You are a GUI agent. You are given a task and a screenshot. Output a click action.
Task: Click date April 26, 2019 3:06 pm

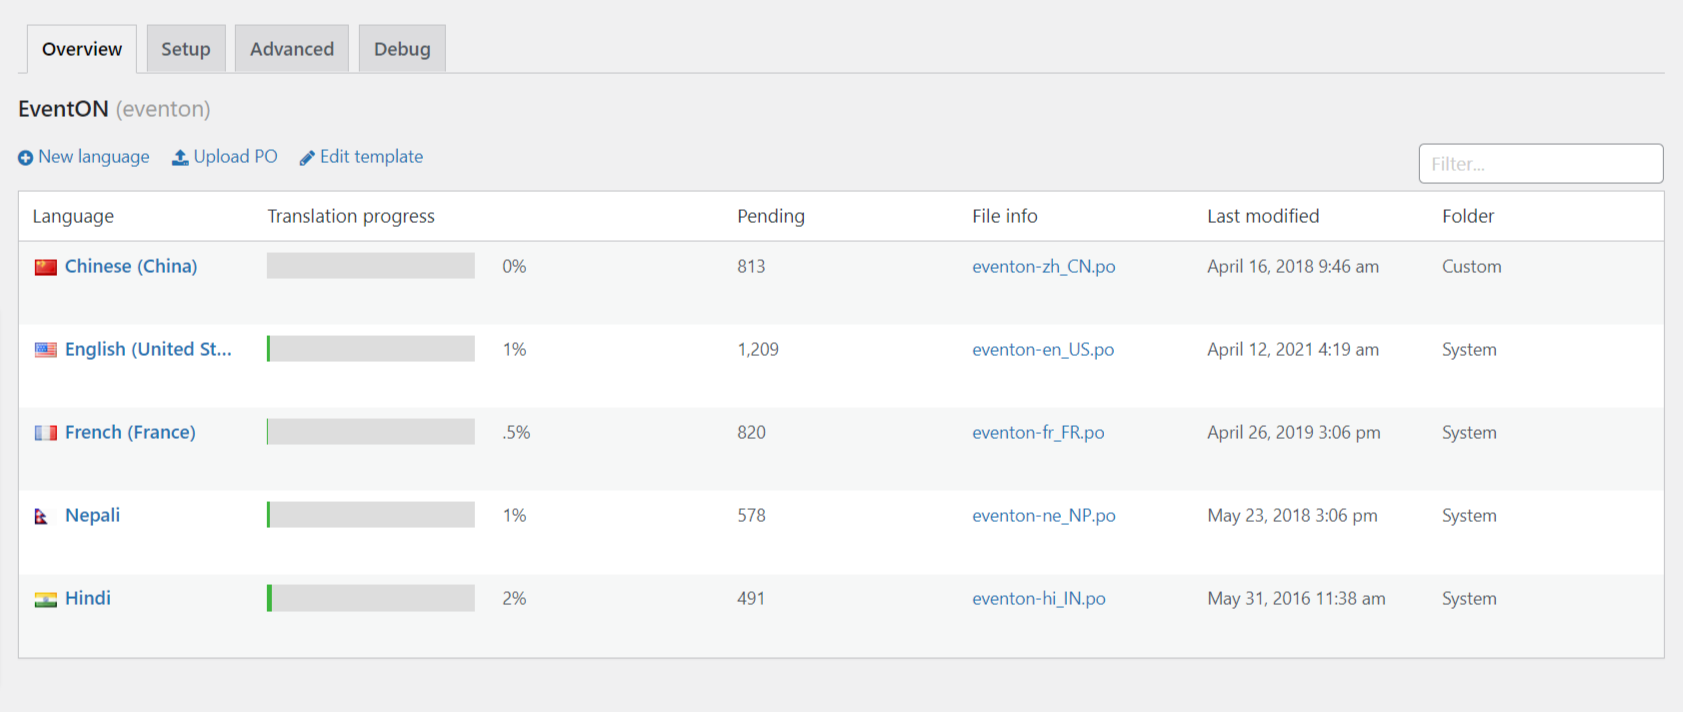click(1294, 433)
